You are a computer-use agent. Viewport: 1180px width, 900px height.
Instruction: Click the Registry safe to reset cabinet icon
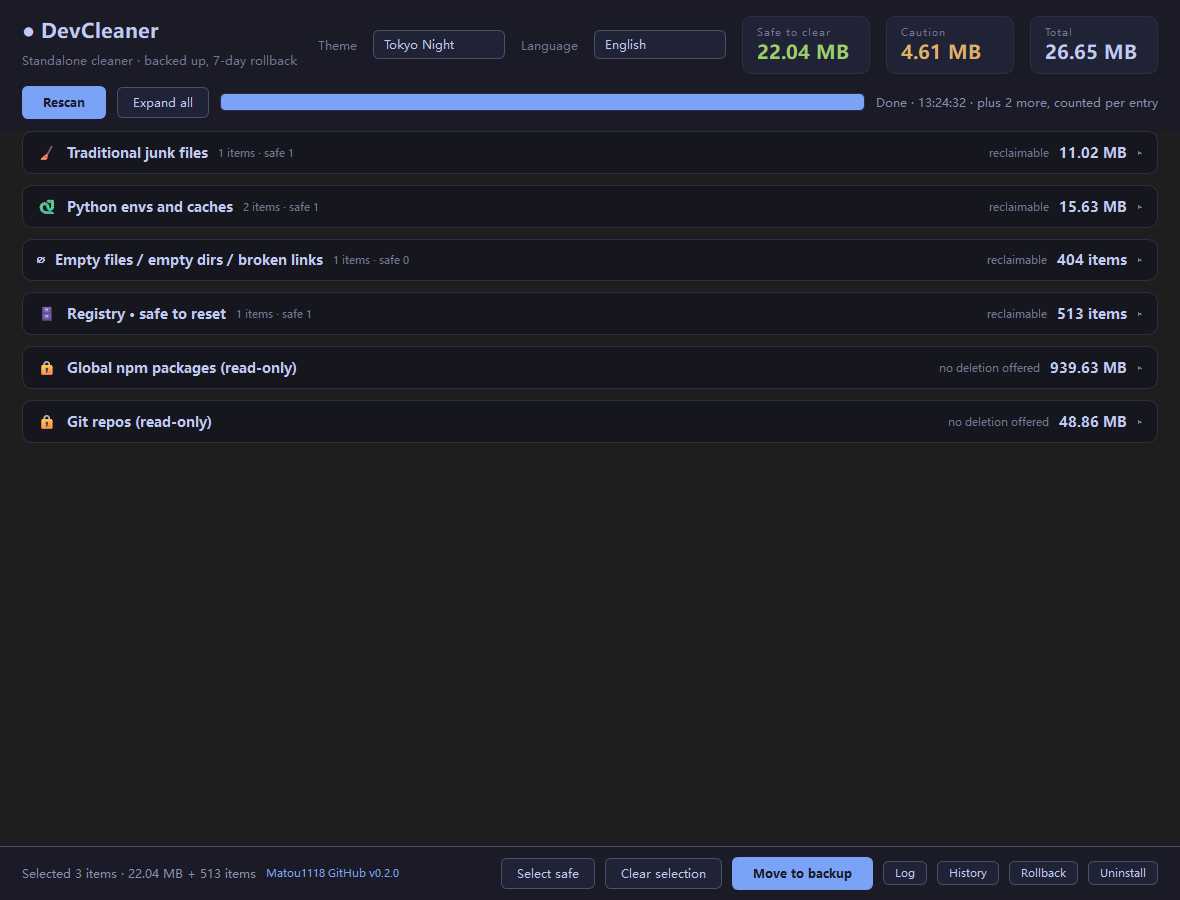pyautogui.click(x=47, y=314)
